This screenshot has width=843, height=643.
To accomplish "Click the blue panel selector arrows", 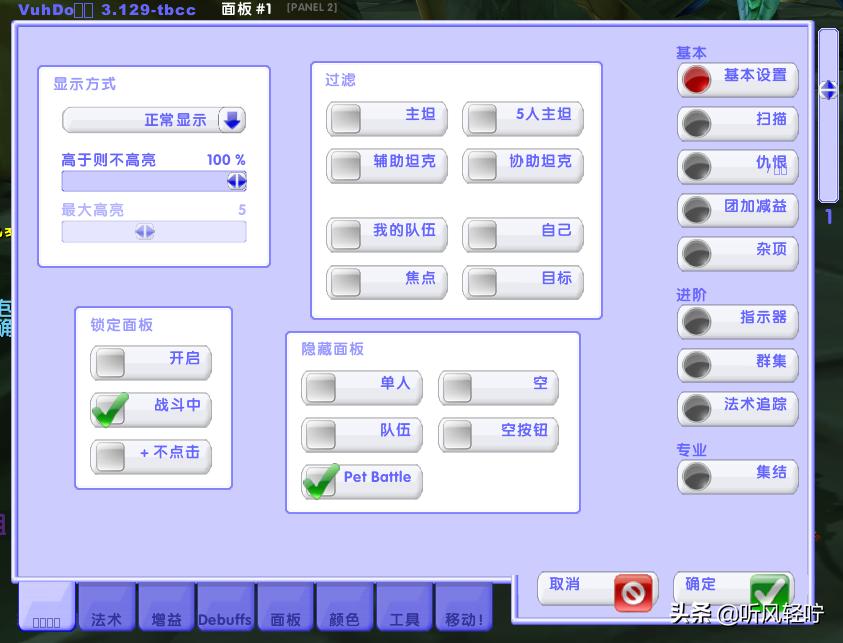I will coord(828,89).
